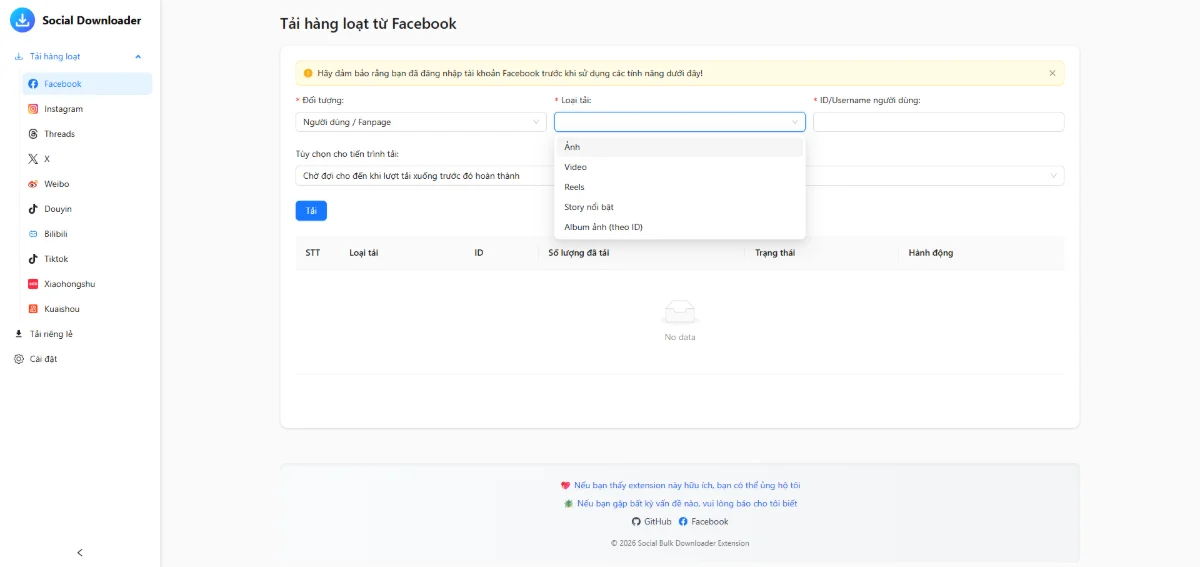This screenshot has height=567, width=1200.
Task: Open the Đối tượng dropdown
Action: pos(420,122)
